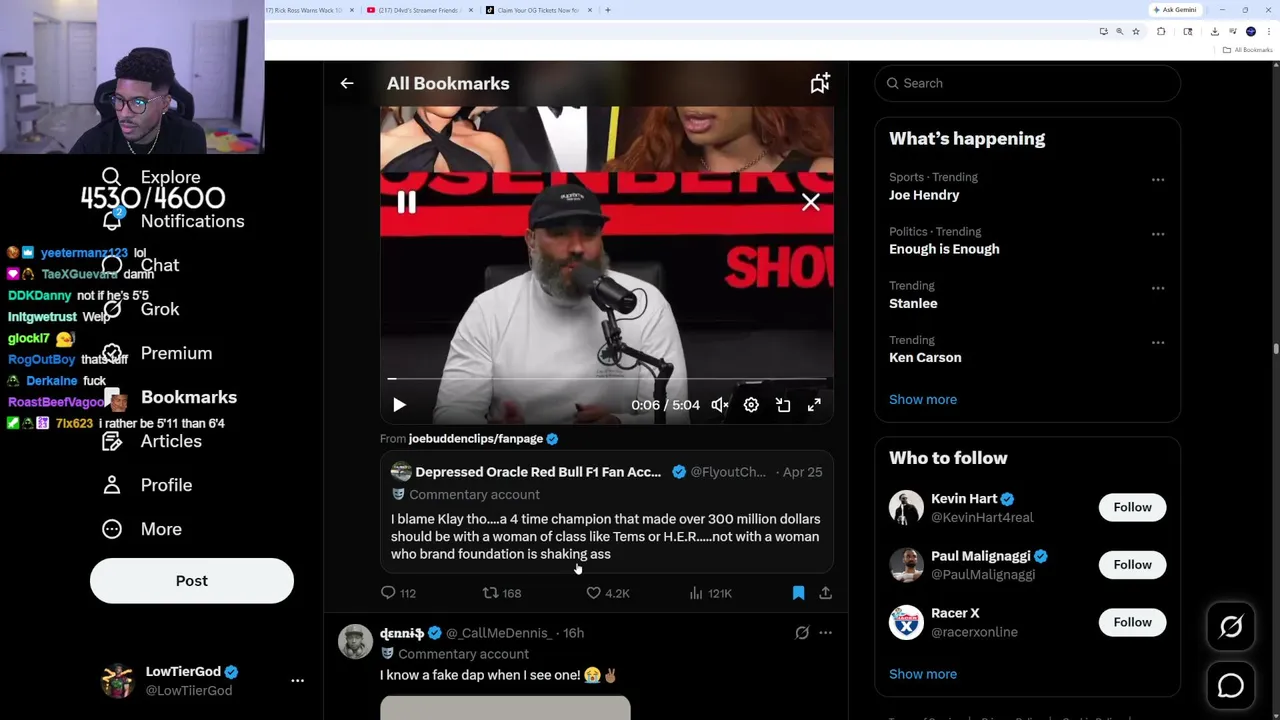Open Chrome profile avatar
The width and height of the screenshot is (1280, 720).
(1251, 31)
